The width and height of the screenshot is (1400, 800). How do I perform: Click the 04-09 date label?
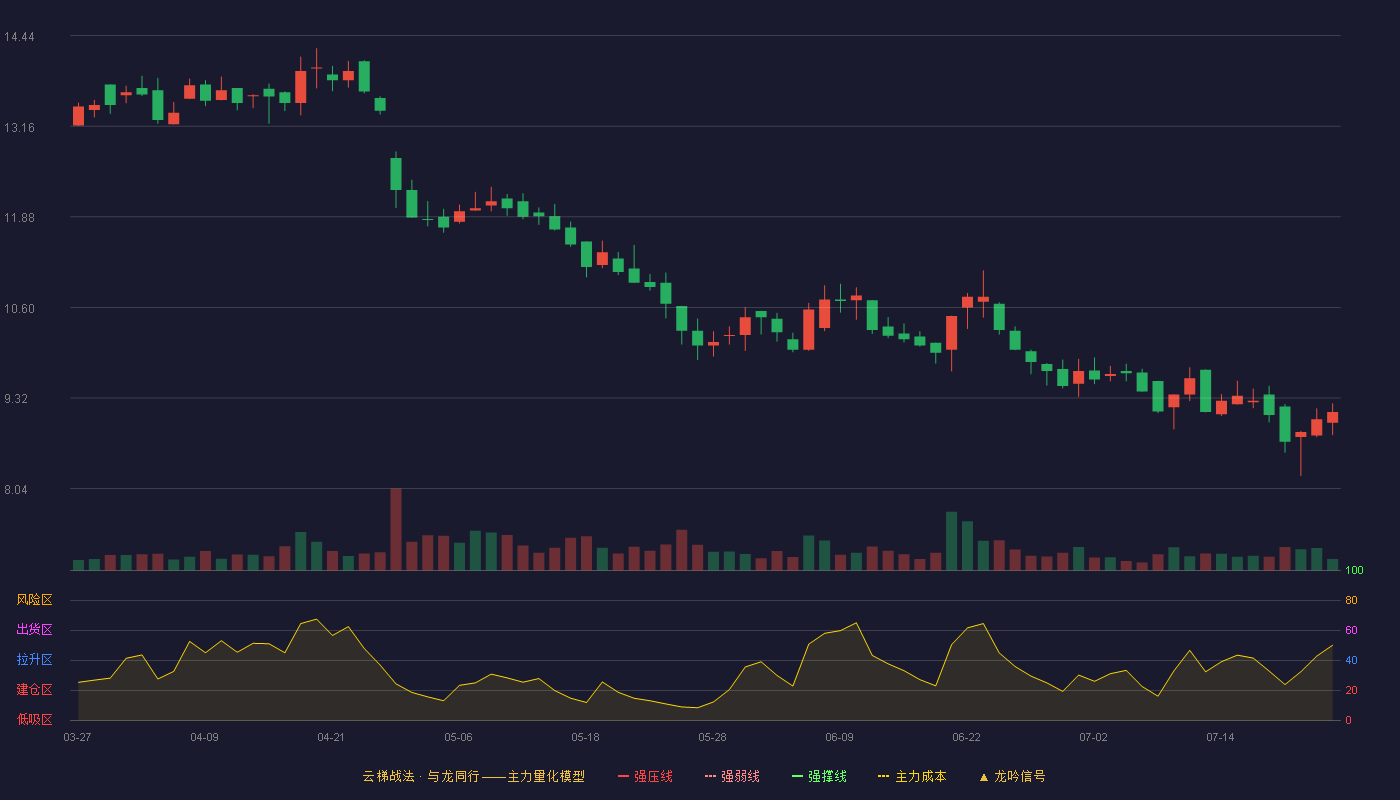(x=204, y=737)
